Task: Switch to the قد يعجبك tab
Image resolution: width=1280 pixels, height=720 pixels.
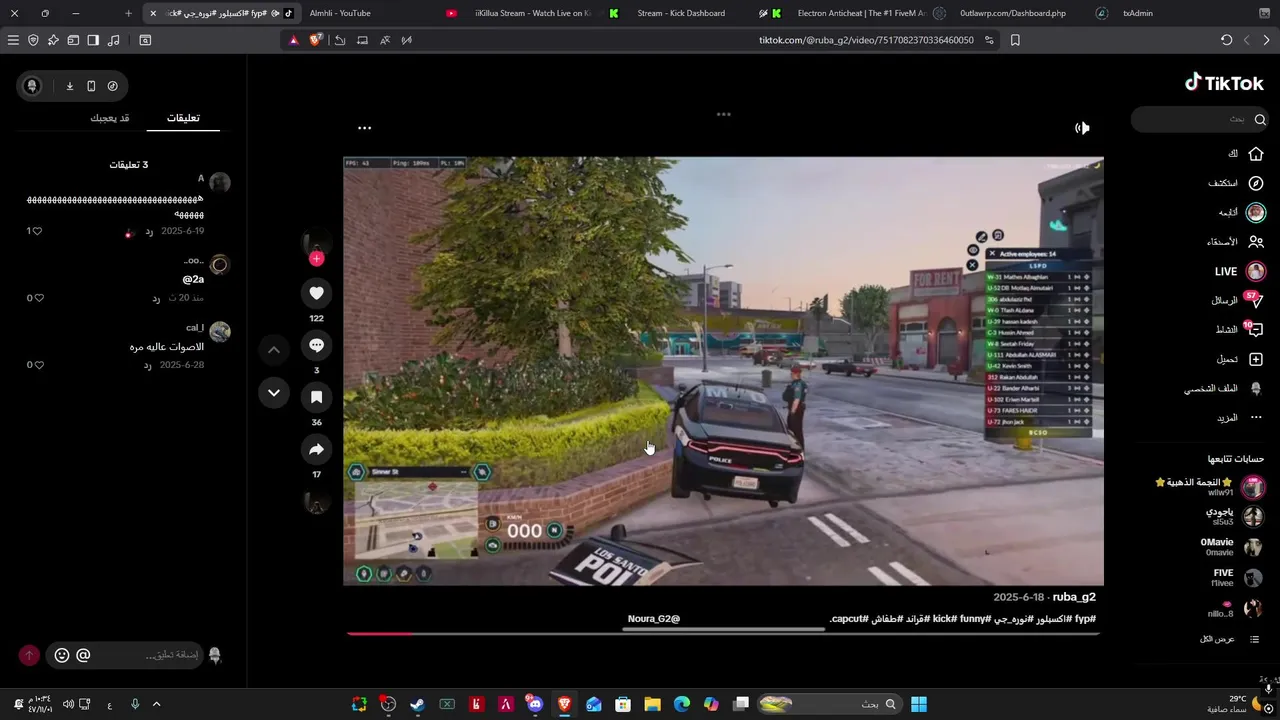Action: [x=110, y=118]
